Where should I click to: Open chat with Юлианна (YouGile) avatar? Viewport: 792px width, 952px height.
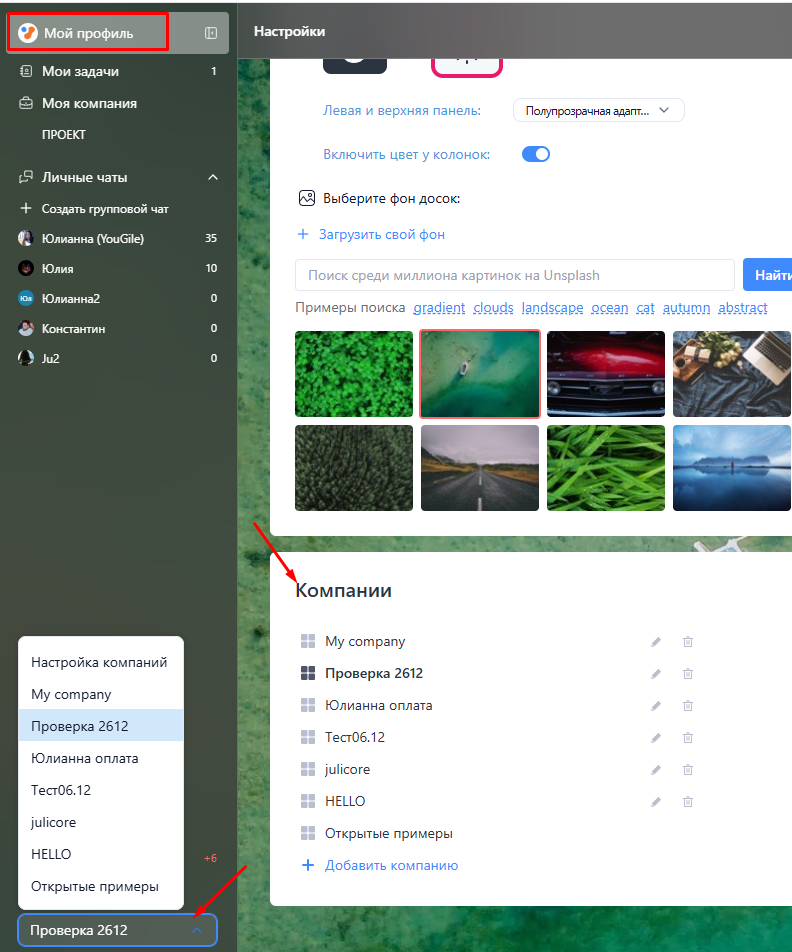click(26, 239)
